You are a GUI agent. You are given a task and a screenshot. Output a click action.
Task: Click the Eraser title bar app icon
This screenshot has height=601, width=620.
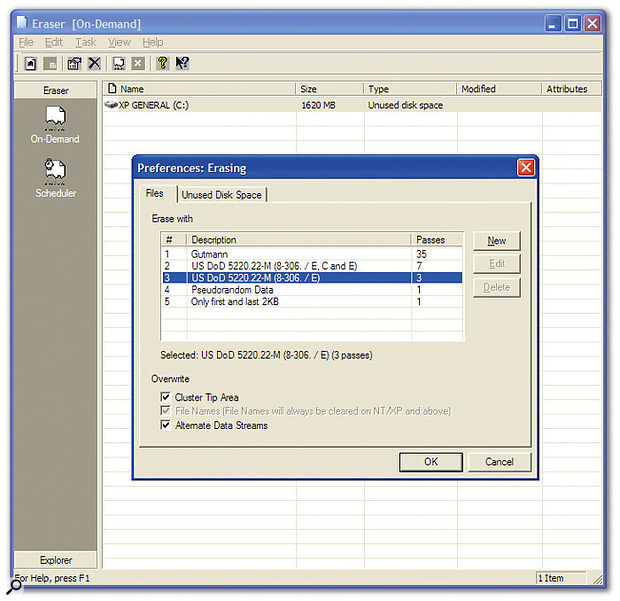click(x=22, y=23)
